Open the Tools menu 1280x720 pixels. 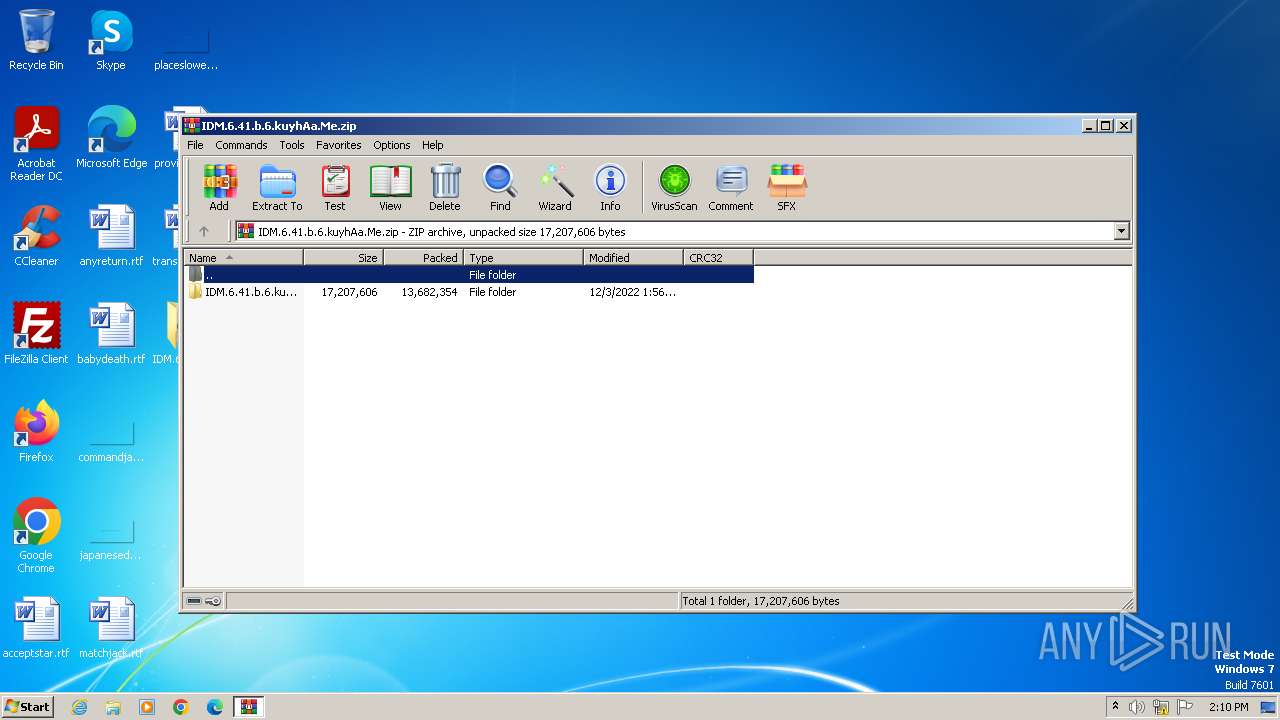click(292, 145)
